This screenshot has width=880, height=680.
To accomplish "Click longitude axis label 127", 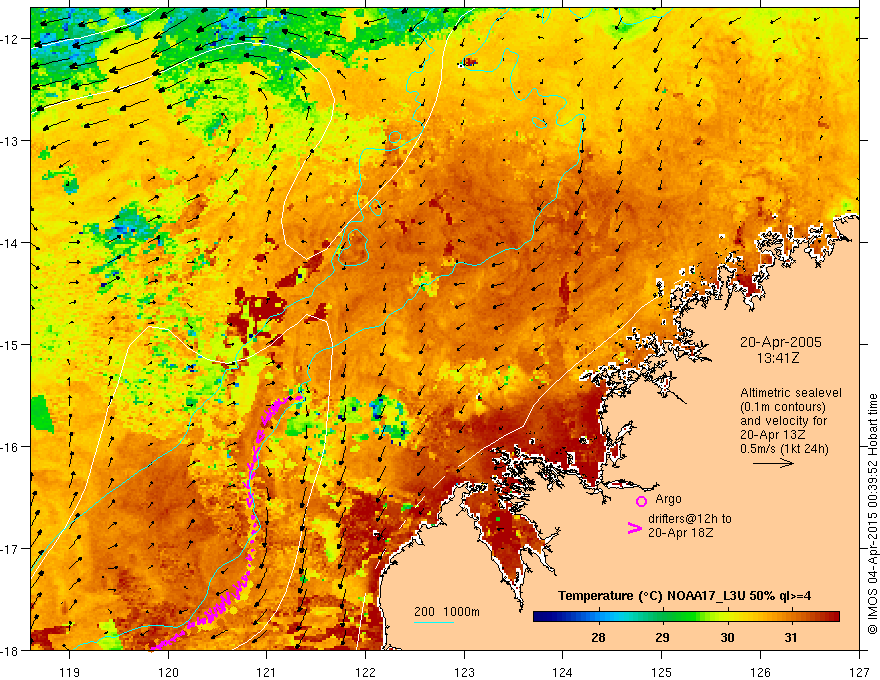I will click(x=859, y=672).
